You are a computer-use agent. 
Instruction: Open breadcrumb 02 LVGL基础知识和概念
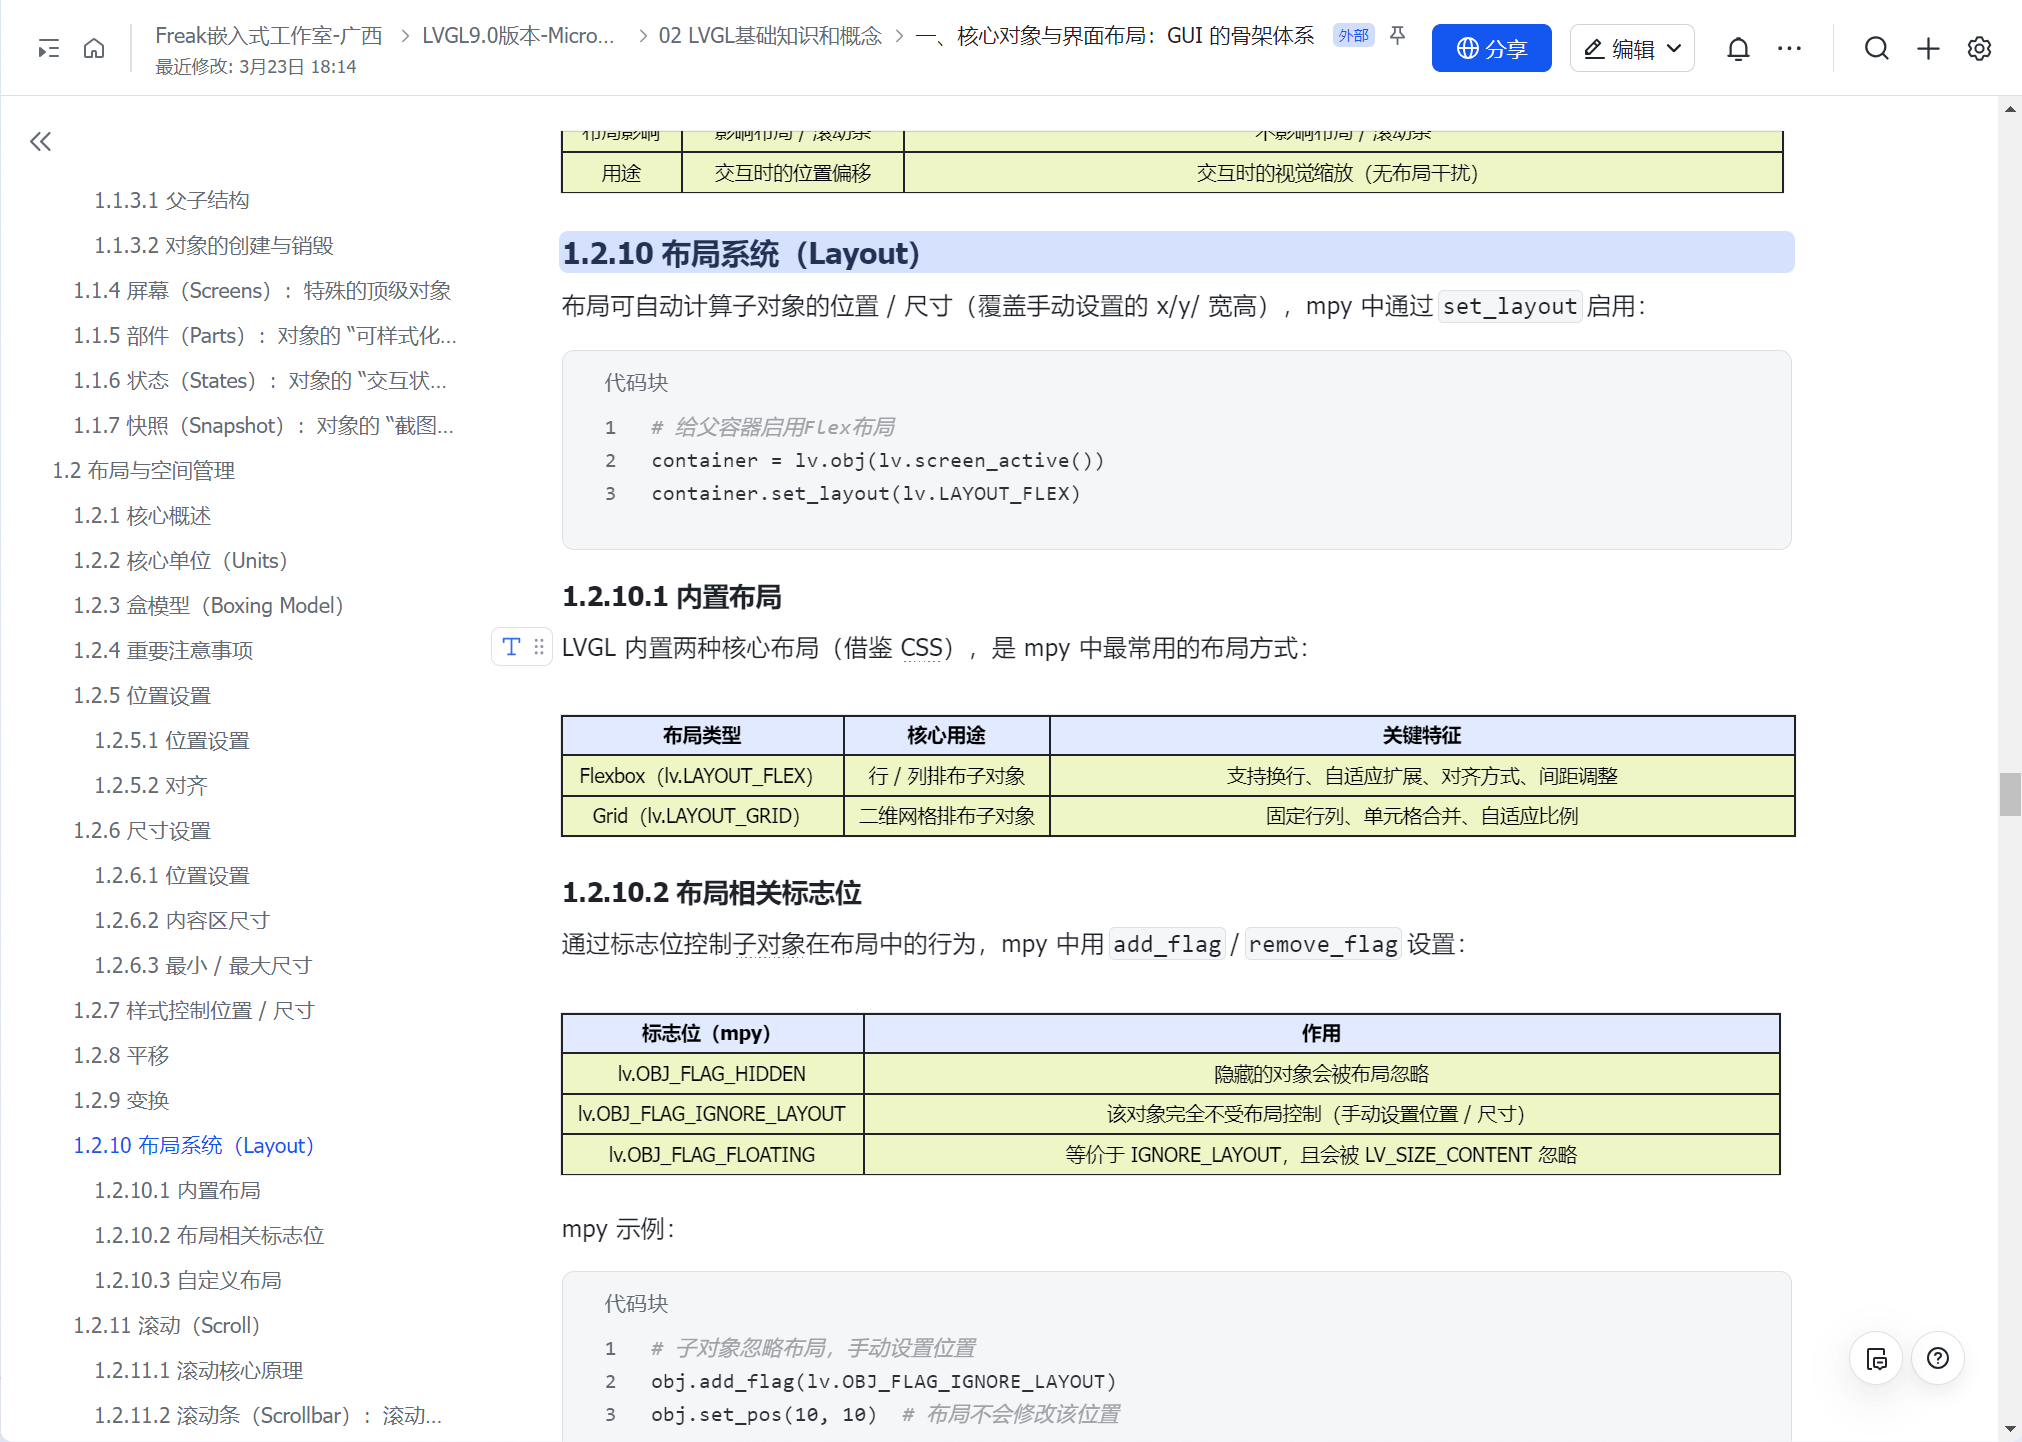point(769,36)
